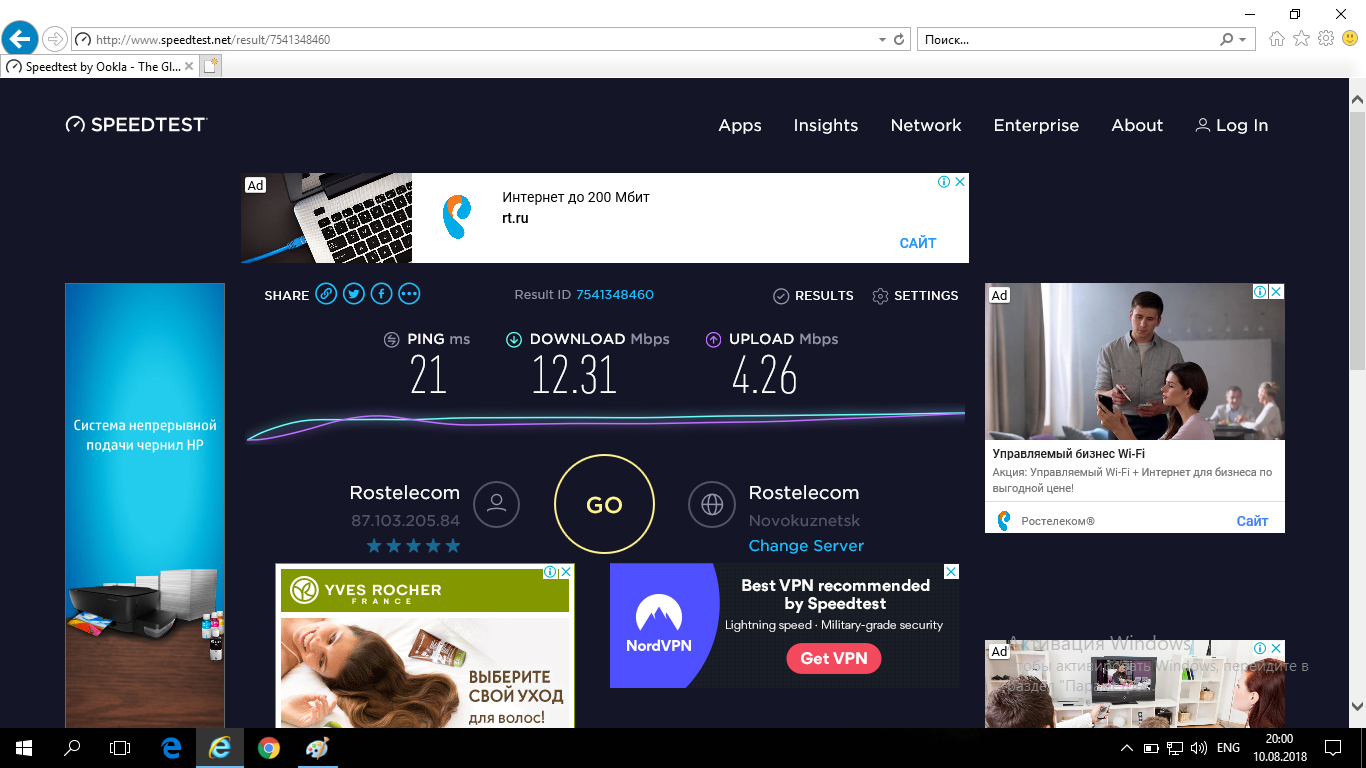
Task: Launch Microsoft Edge from the taskbar
Action: click(172, 748)
